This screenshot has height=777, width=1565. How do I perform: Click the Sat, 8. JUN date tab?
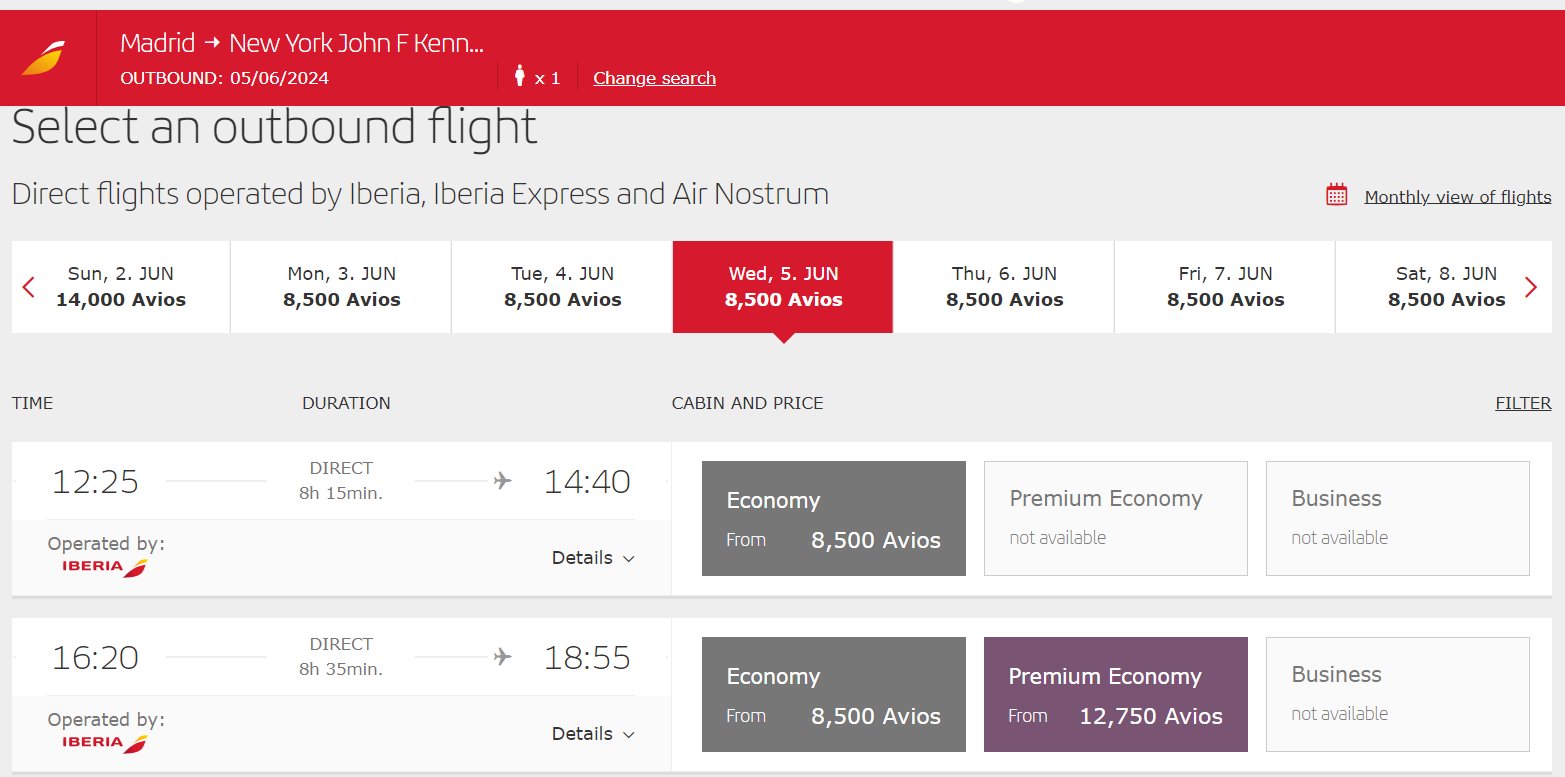[x=1446, y=286]
